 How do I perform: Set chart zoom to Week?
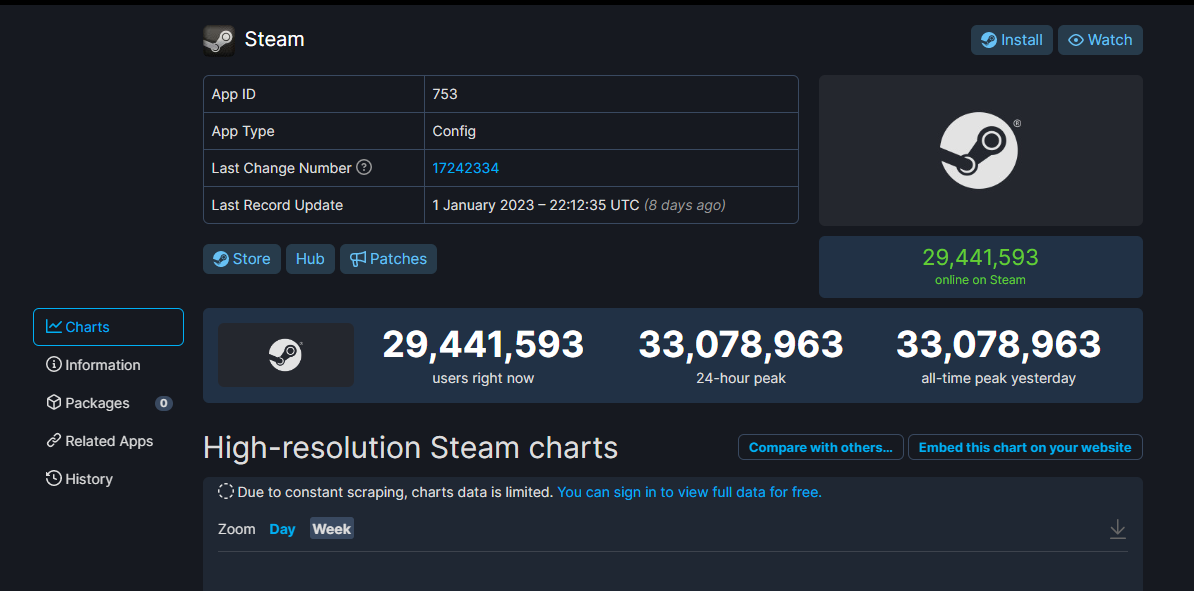coord(331,529)
